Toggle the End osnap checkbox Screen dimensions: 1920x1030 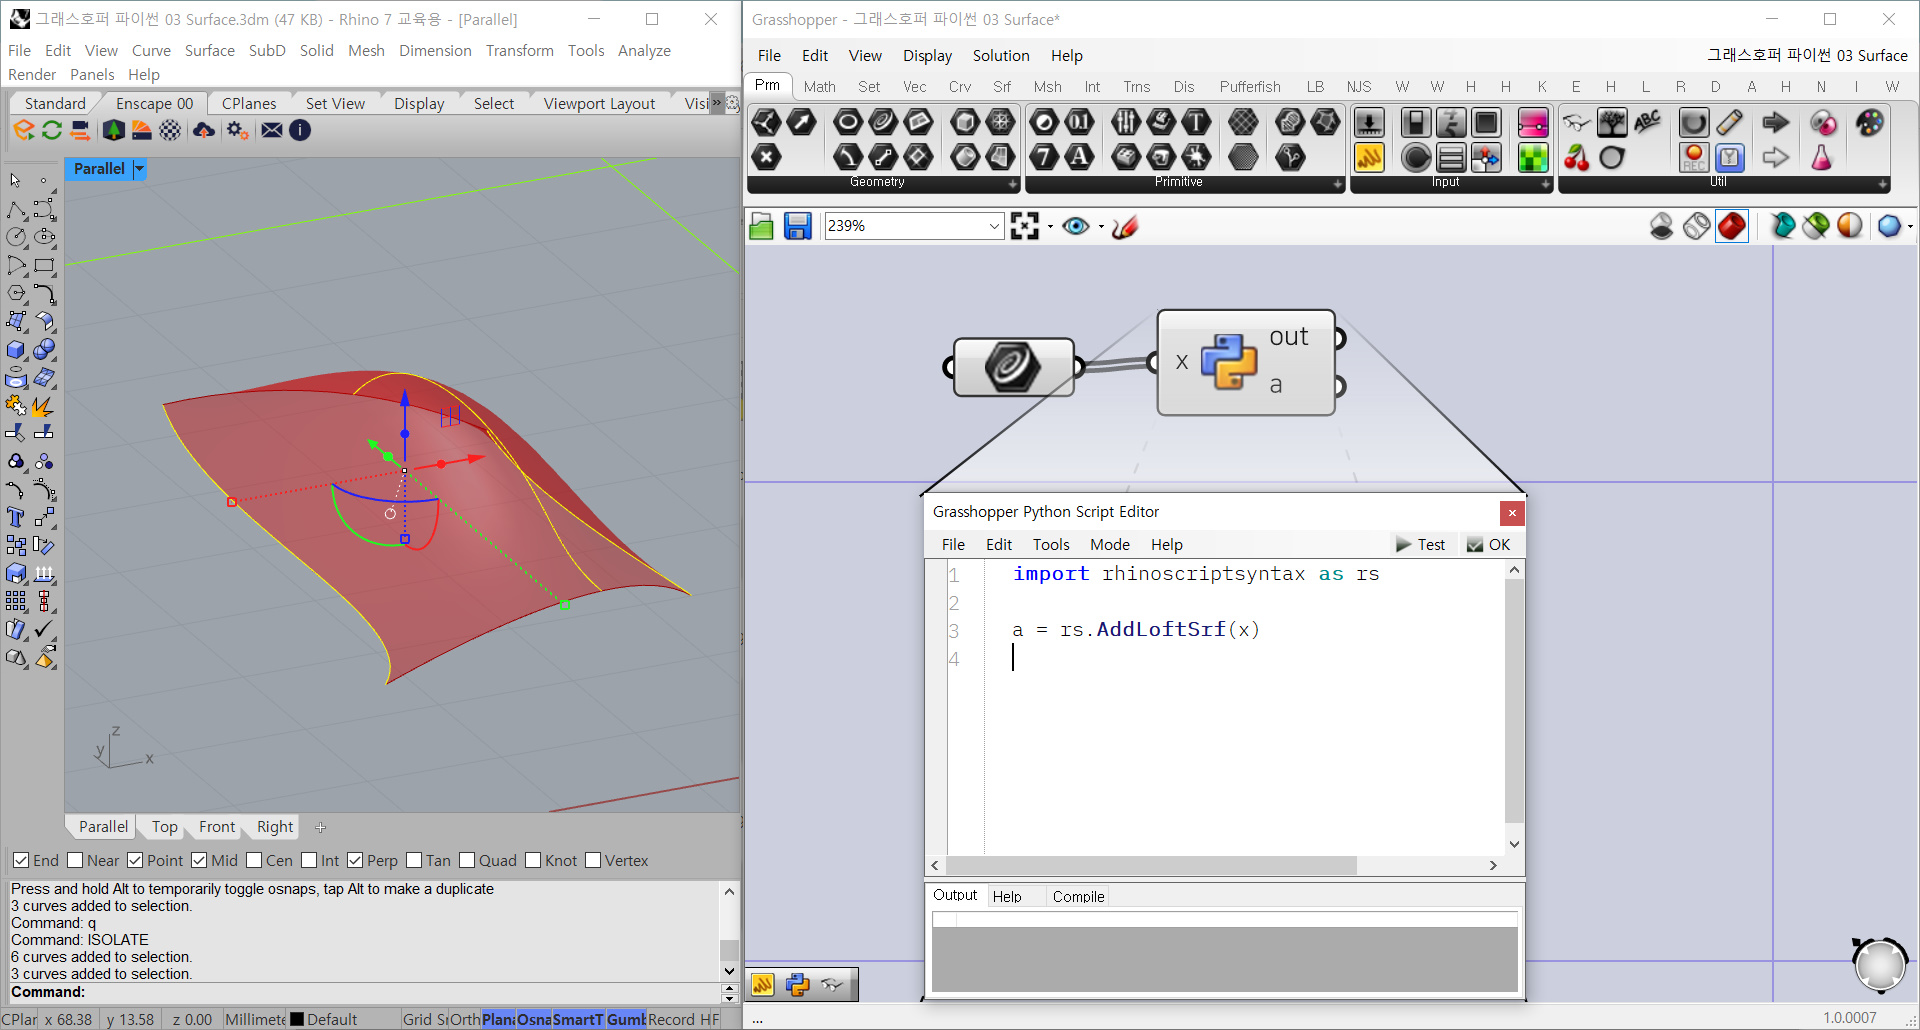[20, 861]
